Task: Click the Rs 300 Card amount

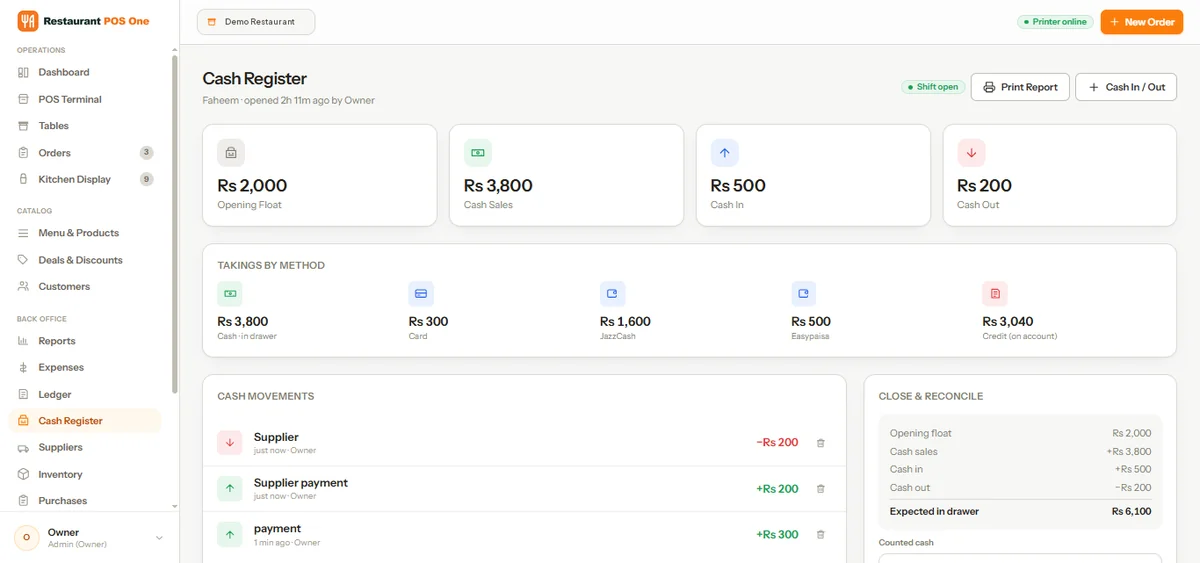Action: [x=428, y=322]
